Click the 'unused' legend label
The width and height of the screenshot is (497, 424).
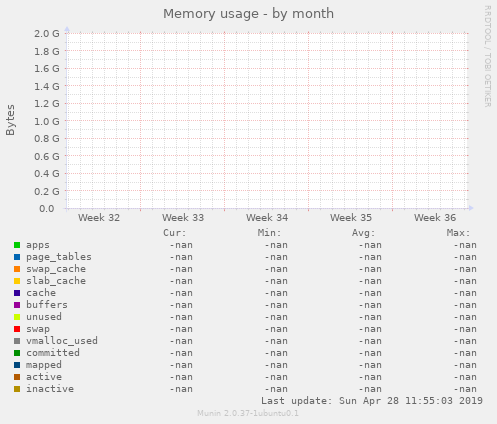(44, 317)
